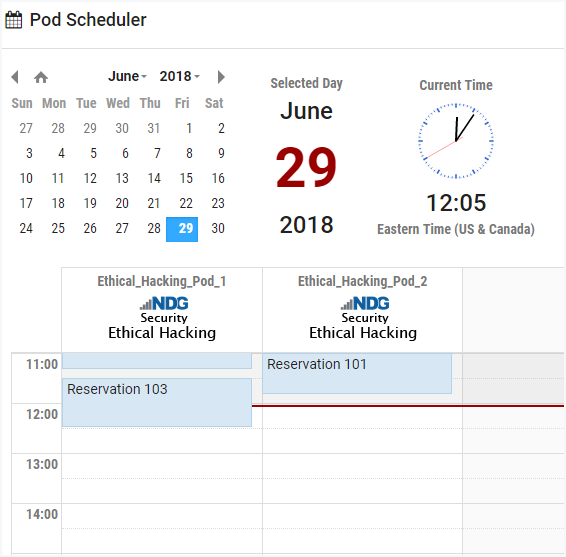This screenshot has width=566, height=557.
Task: Click NDG logo under Ethical_Hacking_Pod_1
Action: pyautogui.click(x=164, y=303)
